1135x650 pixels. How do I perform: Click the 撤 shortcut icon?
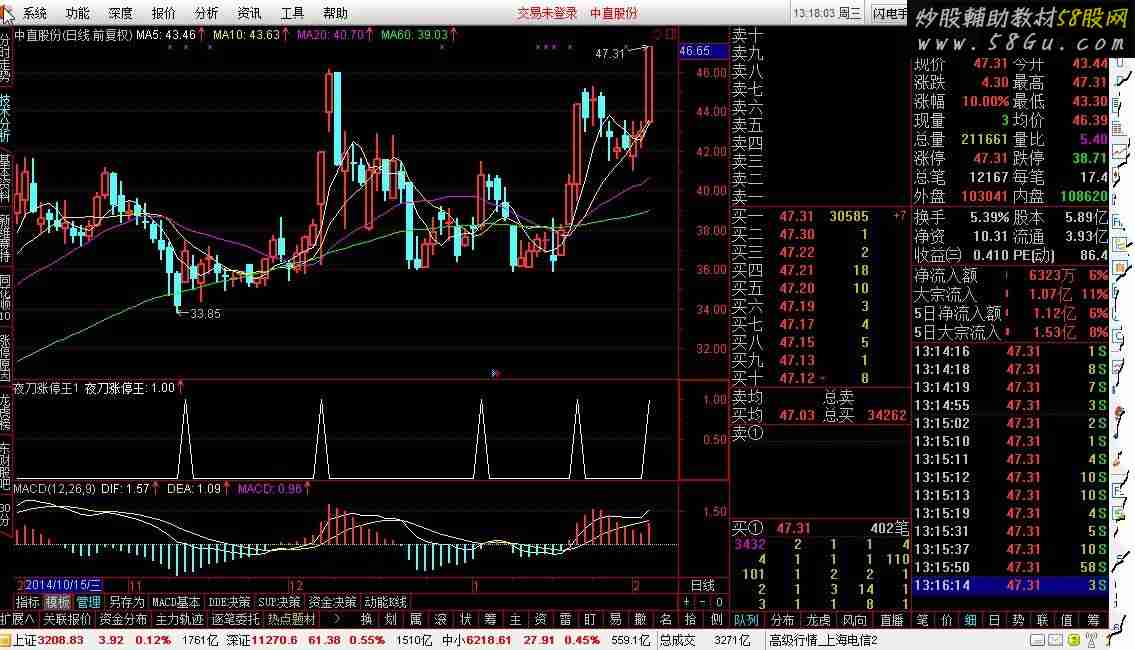coord(641,620)
